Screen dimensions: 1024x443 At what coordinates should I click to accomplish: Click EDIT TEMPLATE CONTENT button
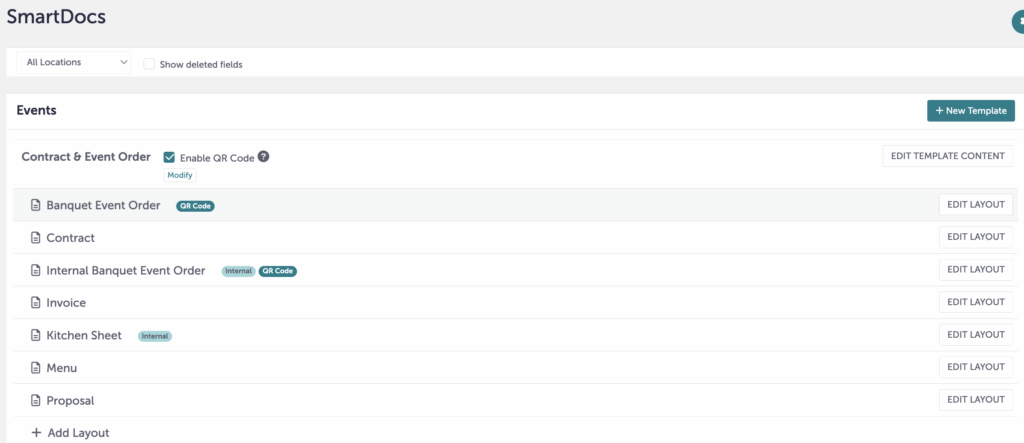(948, 156)
